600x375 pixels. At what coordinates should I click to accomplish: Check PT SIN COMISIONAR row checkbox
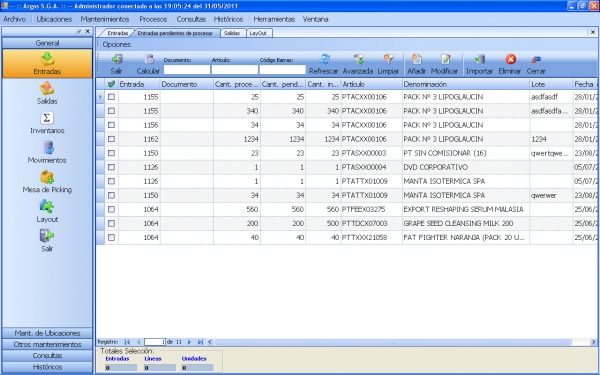[x=111, y=153]
